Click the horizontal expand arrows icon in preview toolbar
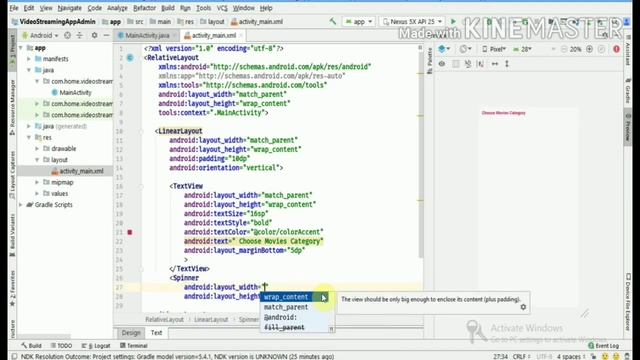The width and height of the screenshot is (640, 360). point(495,64)
